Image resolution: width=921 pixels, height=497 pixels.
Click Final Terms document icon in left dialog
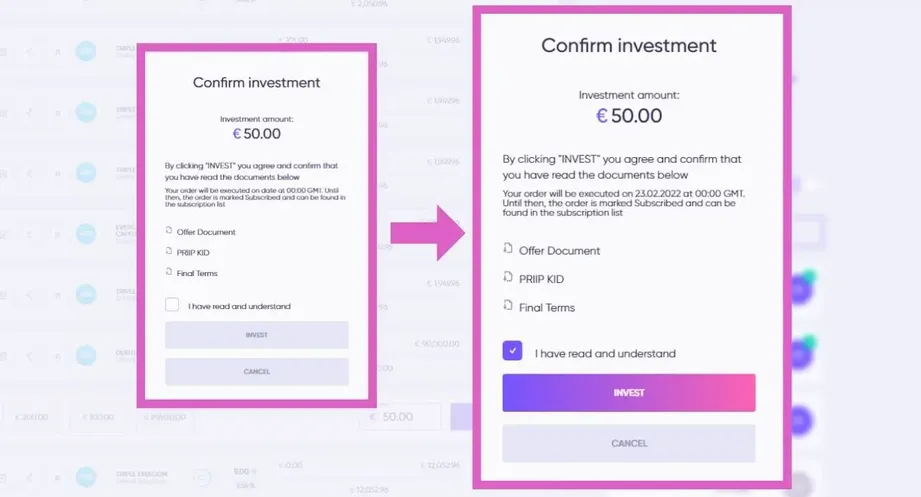point(169,271)
